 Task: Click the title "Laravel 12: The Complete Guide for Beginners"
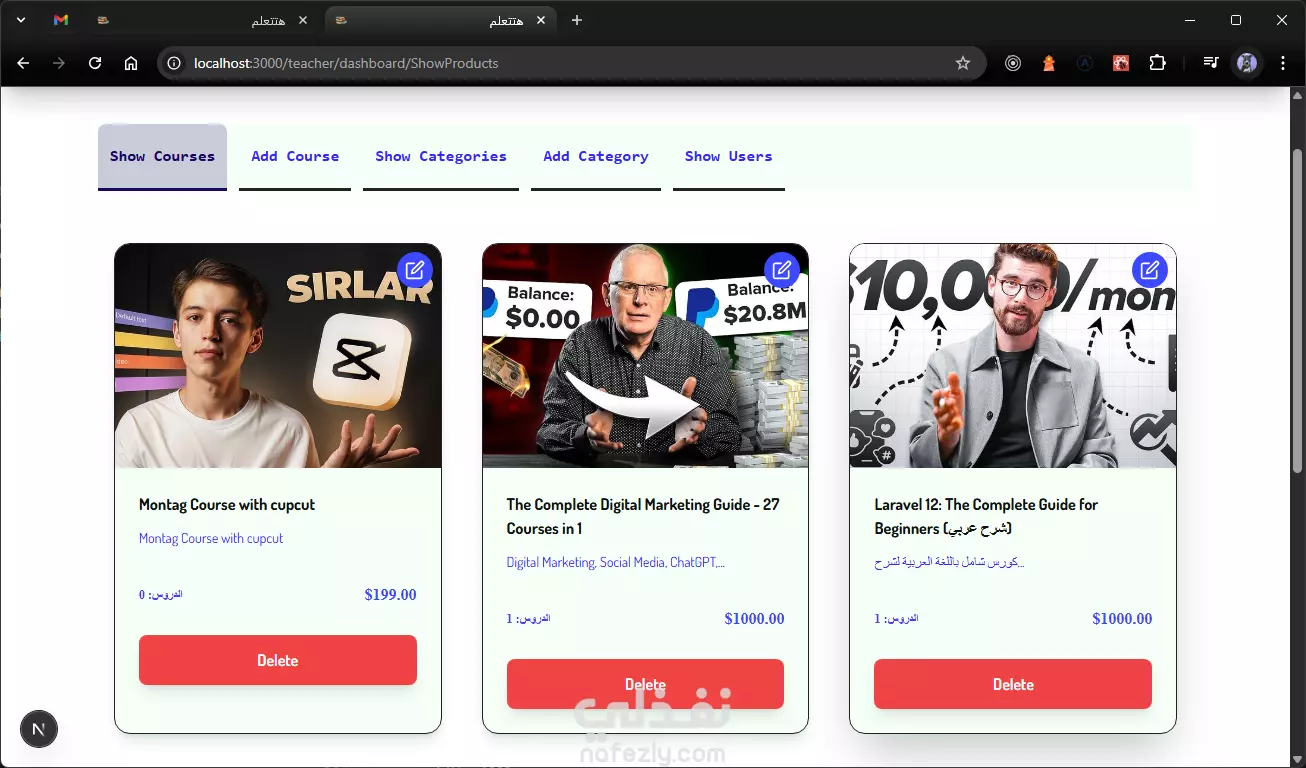tap(986, 516)
